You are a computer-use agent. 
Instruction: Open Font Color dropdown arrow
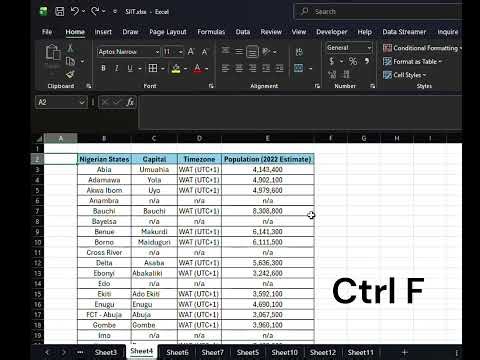tap(206, 69)
